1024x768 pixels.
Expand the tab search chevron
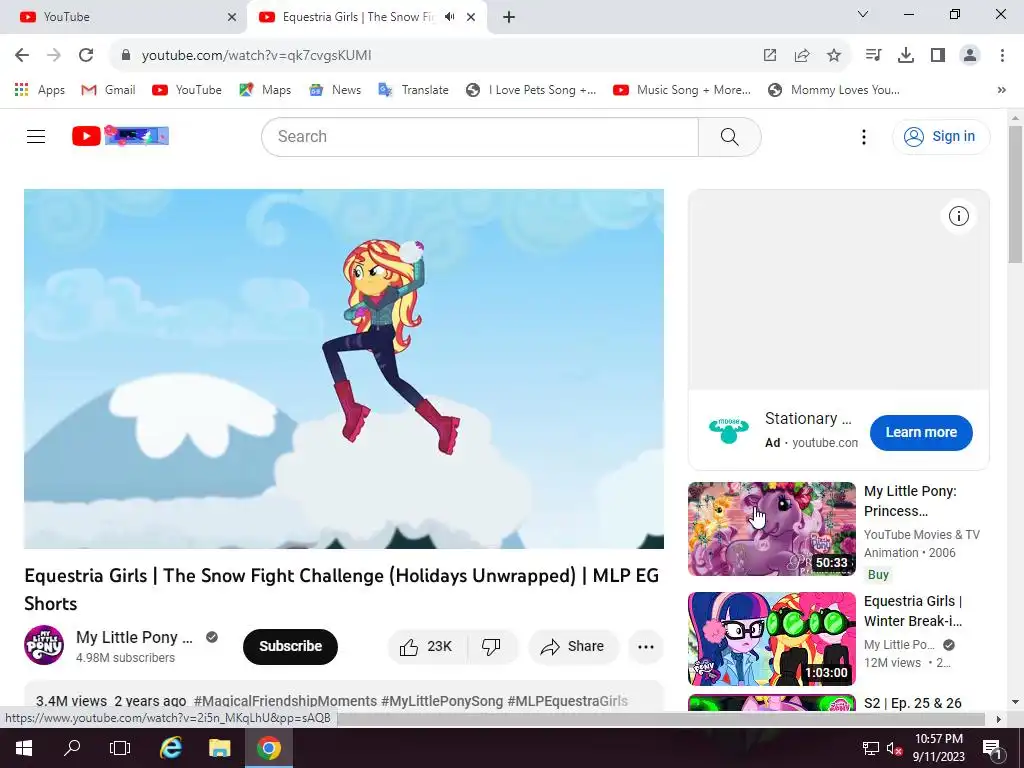[x=863, y=14]
